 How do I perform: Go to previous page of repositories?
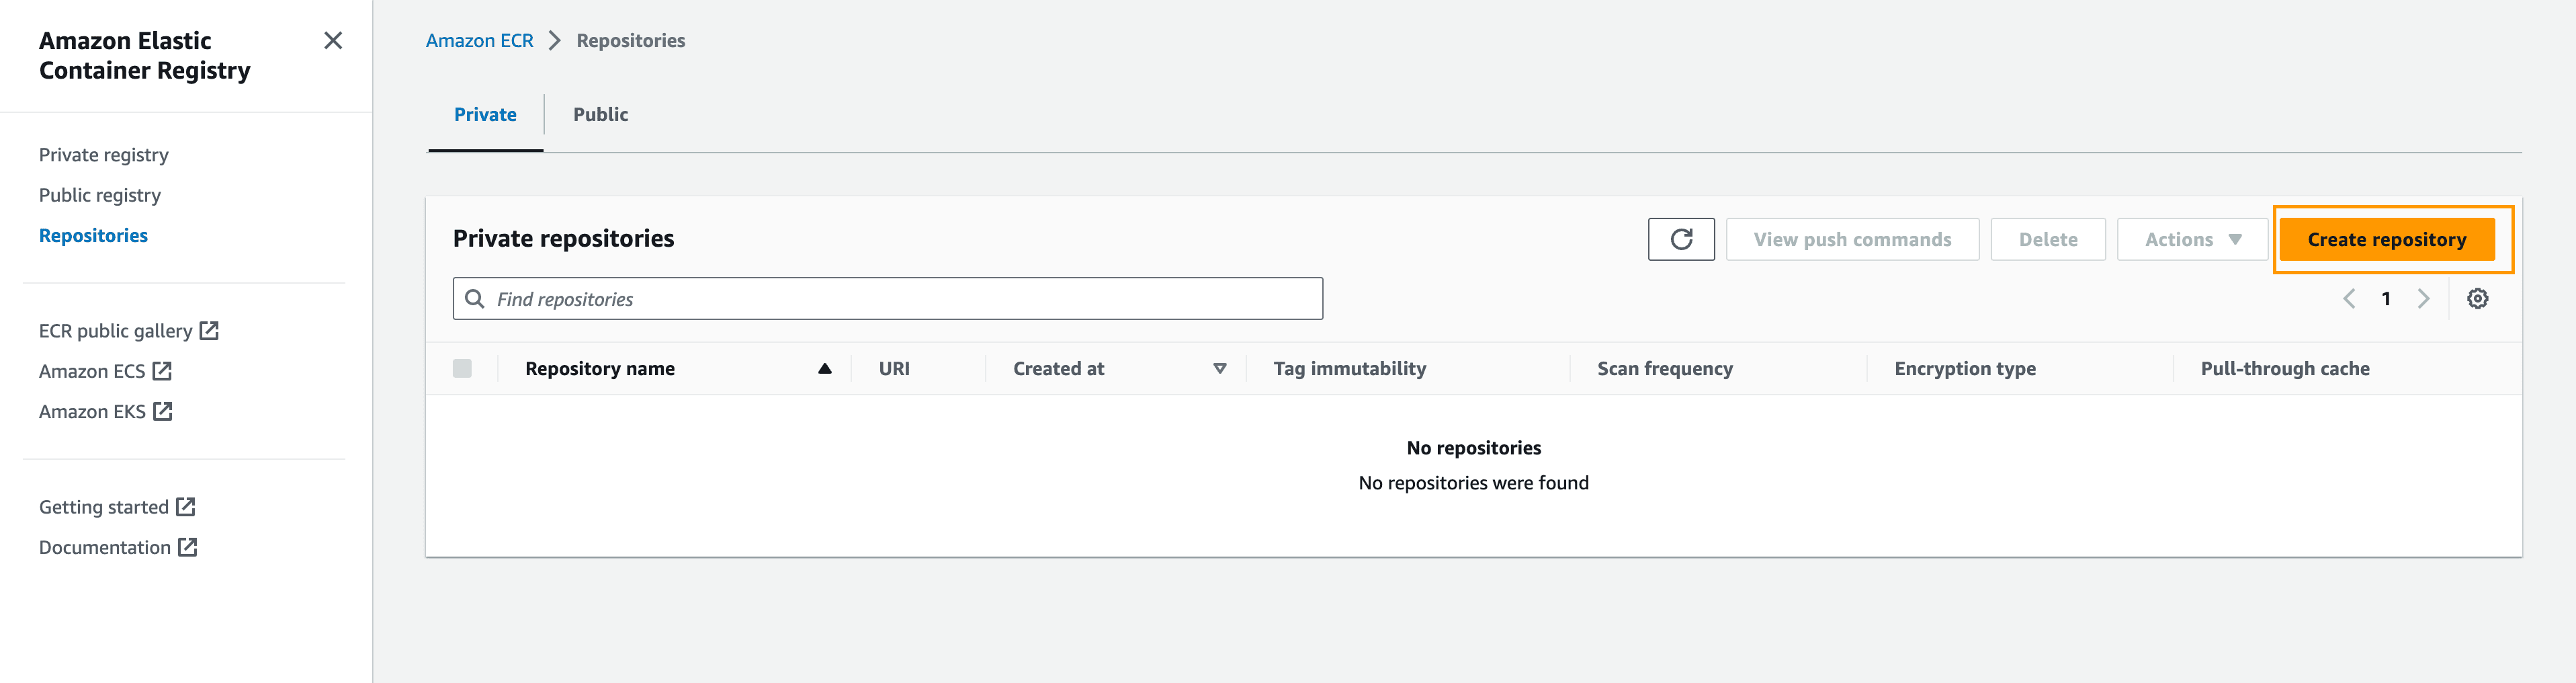click(2349, 299)
